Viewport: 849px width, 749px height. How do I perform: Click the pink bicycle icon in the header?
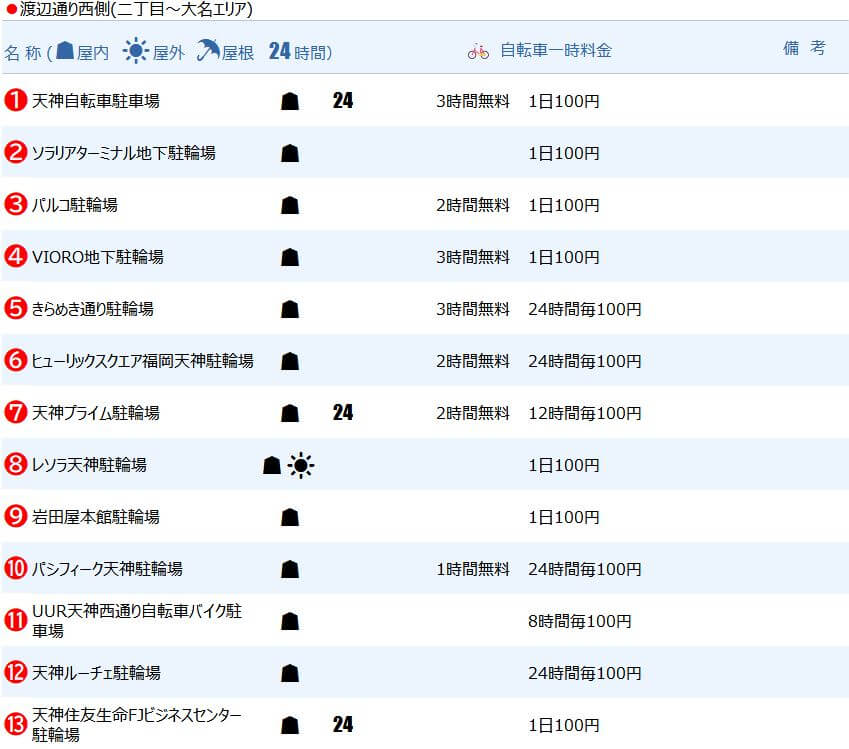478,51
